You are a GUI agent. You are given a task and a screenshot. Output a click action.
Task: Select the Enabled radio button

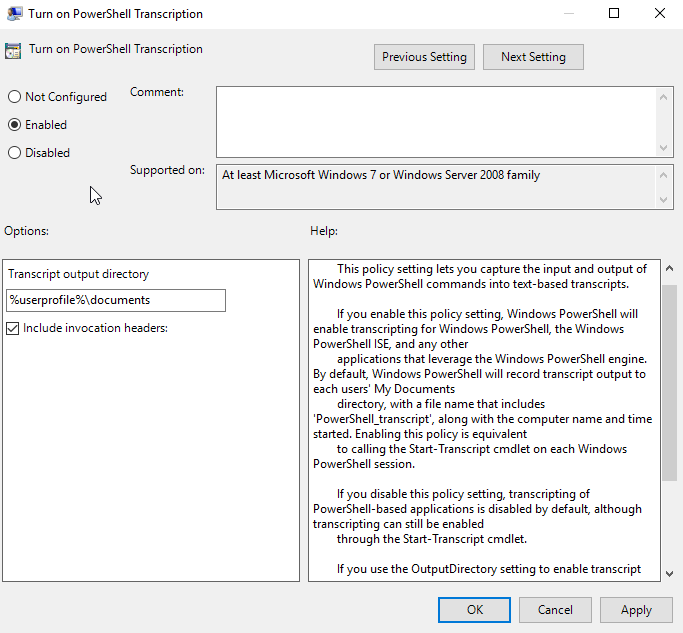[x=14, y=125]
